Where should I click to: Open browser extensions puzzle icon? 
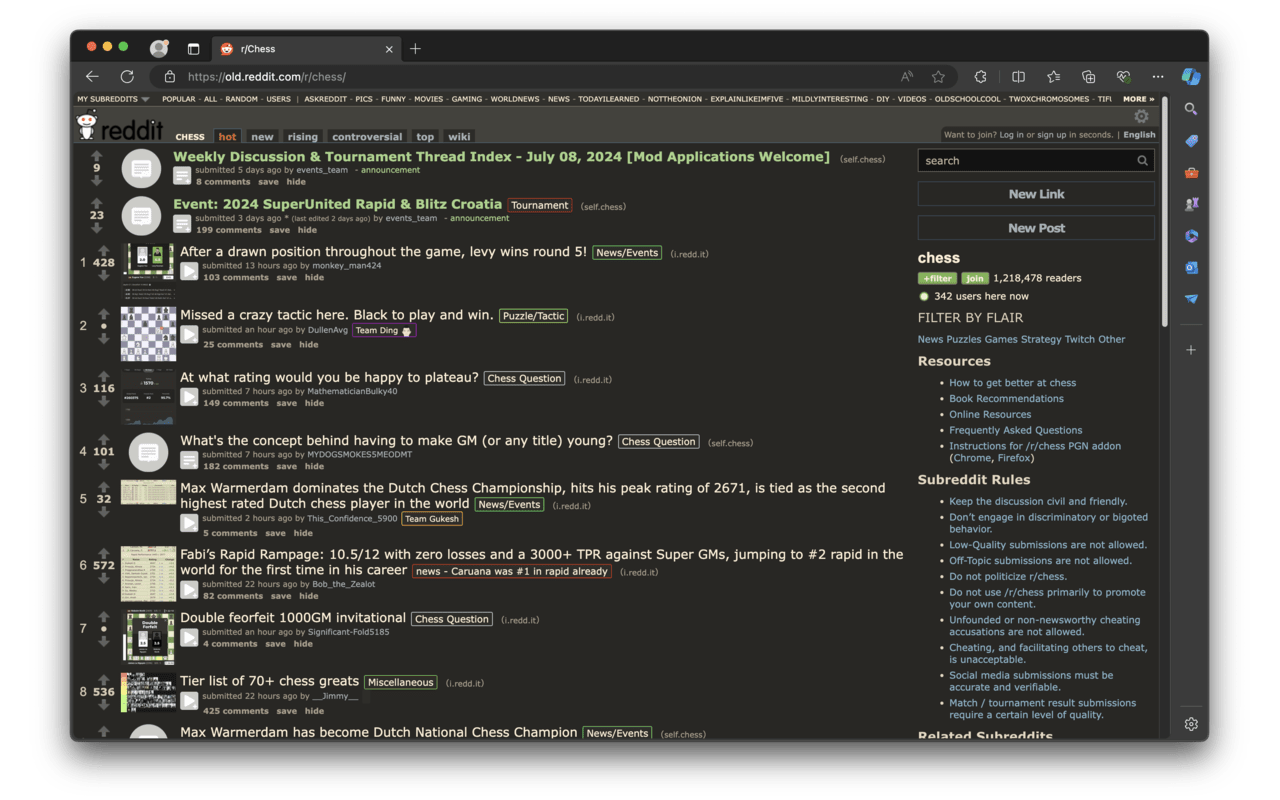tap(980, 76)
